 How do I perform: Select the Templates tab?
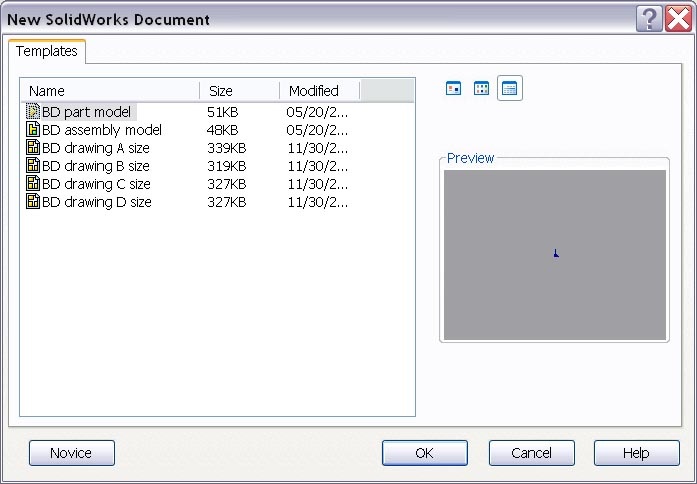[x=47, y=51]
